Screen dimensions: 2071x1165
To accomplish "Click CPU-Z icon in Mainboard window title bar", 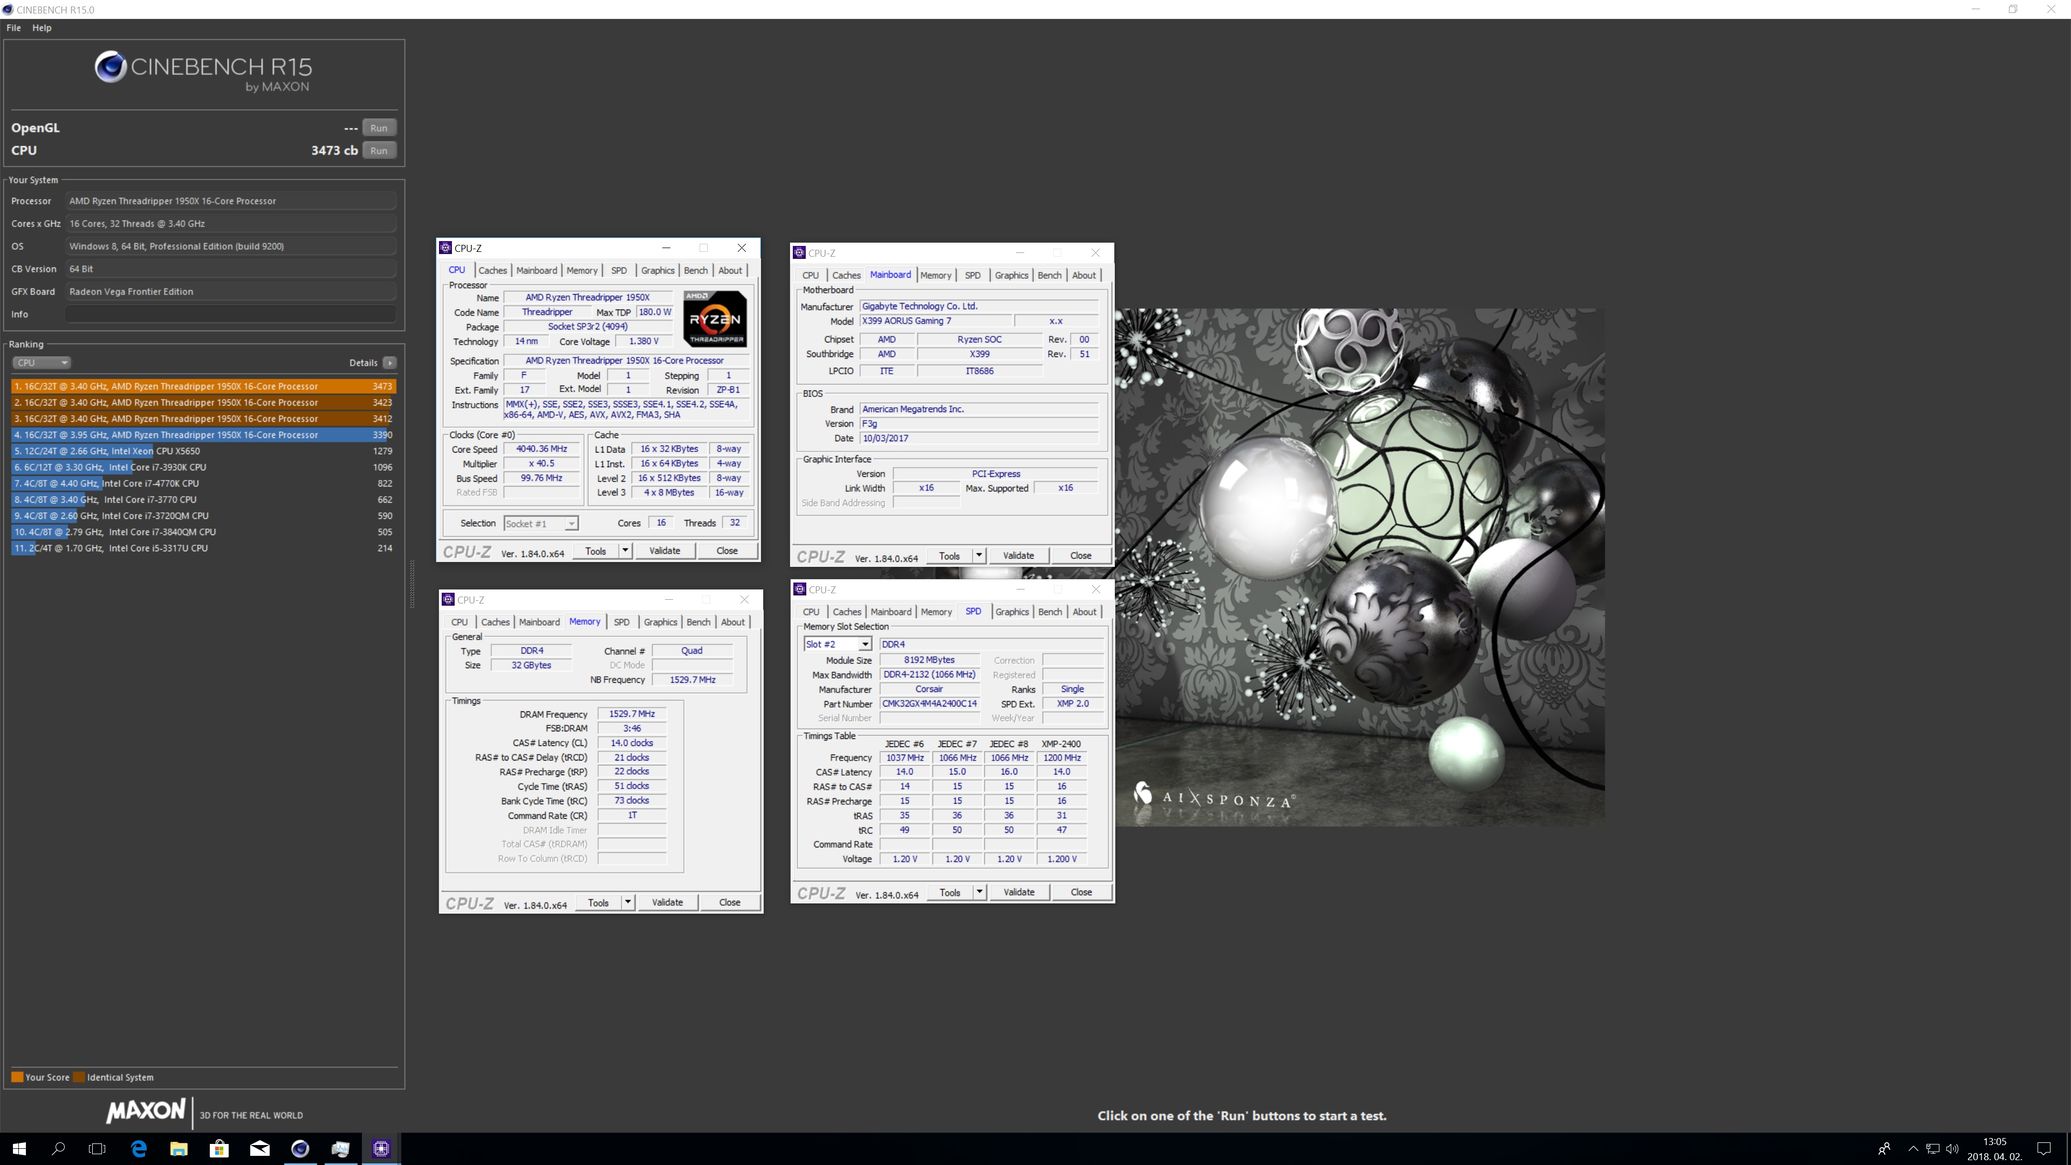I will click(x=799, y=253).
